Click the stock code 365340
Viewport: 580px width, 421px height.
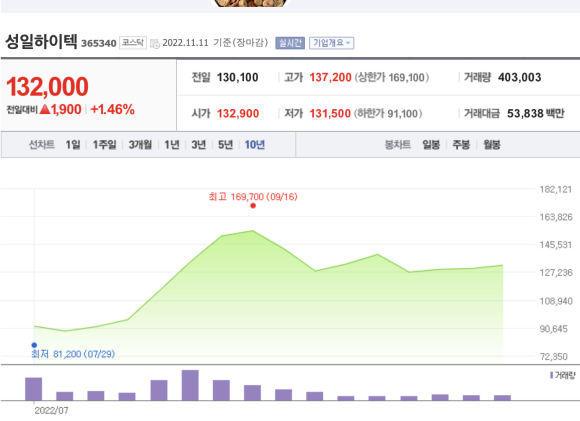pos(99,44)
